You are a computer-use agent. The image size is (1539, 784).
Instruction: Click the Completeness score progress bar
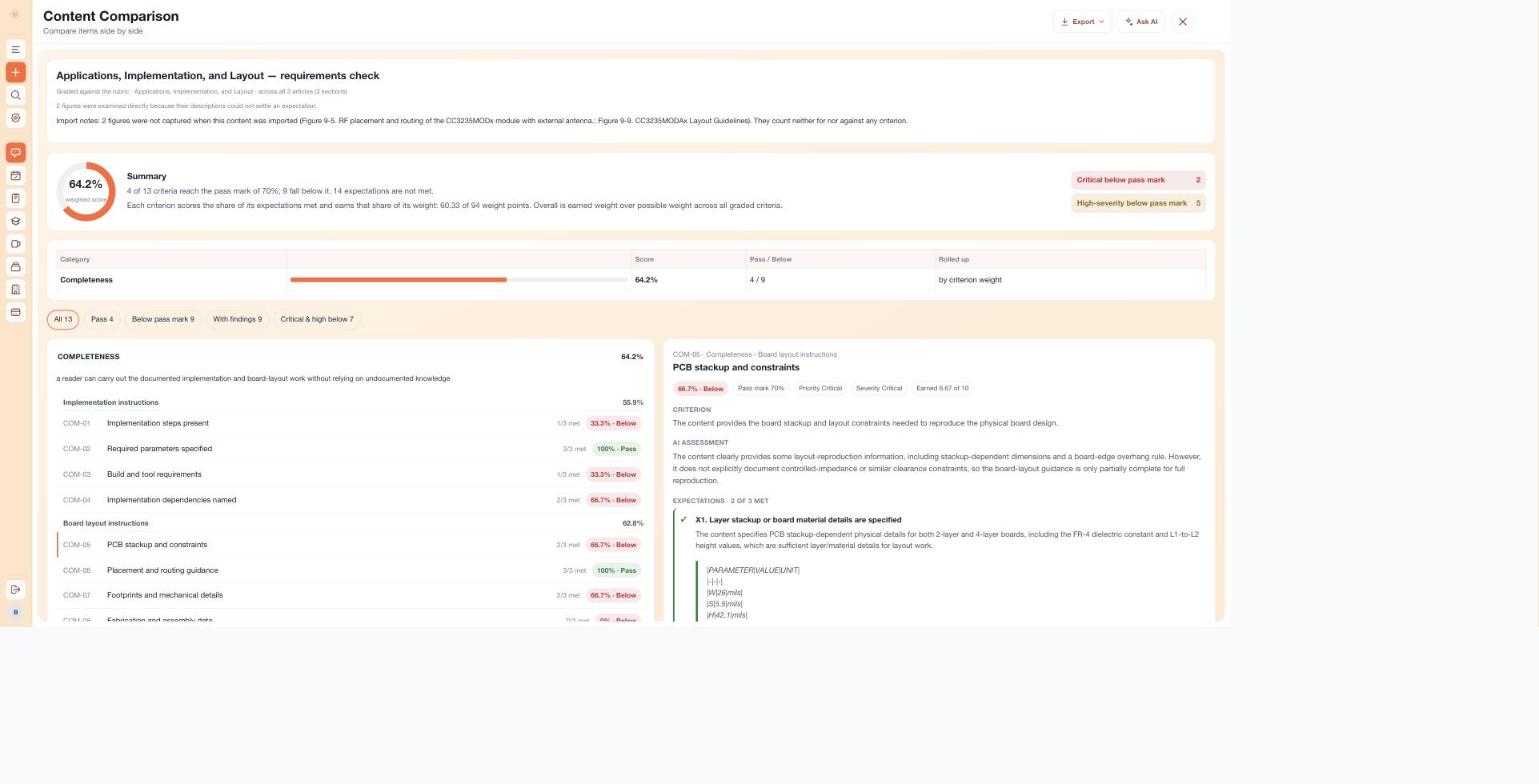click(x=459, y=280)
